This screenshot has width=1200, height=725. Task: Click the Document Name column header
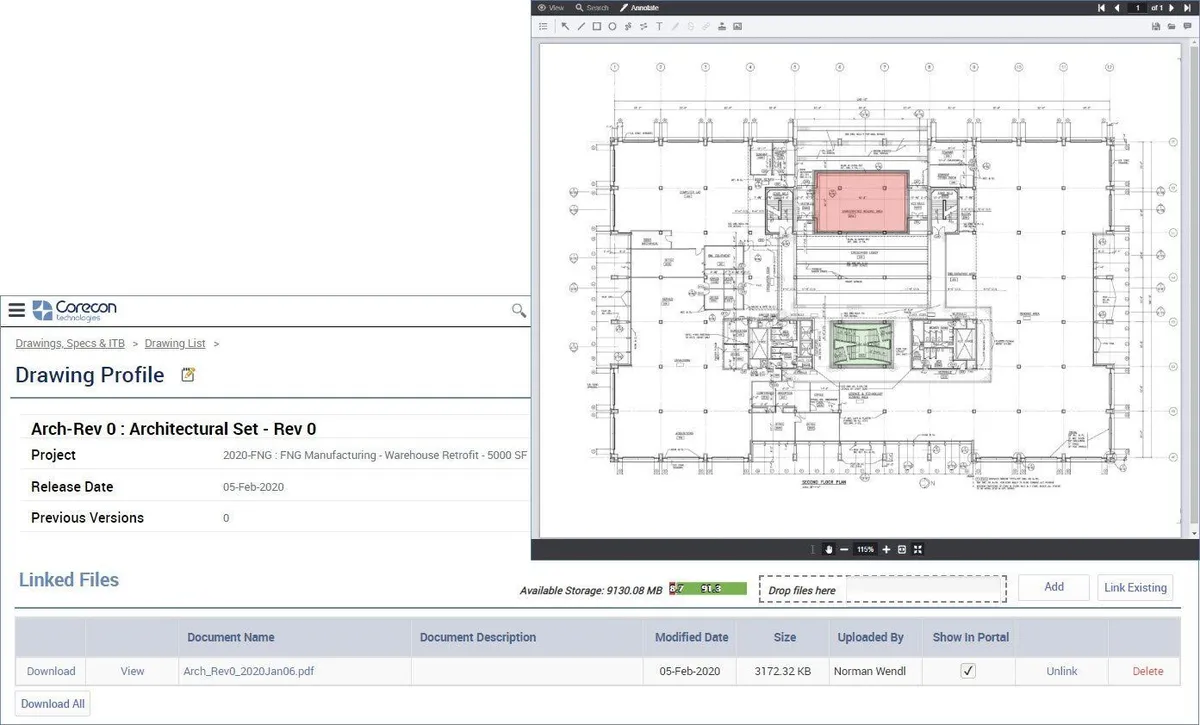tap(231, 637)
